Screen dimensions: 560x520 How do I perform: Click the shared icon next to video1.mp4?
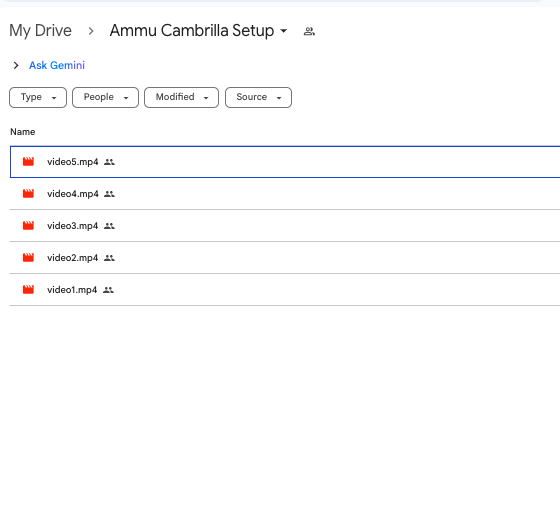coord(108,290)
